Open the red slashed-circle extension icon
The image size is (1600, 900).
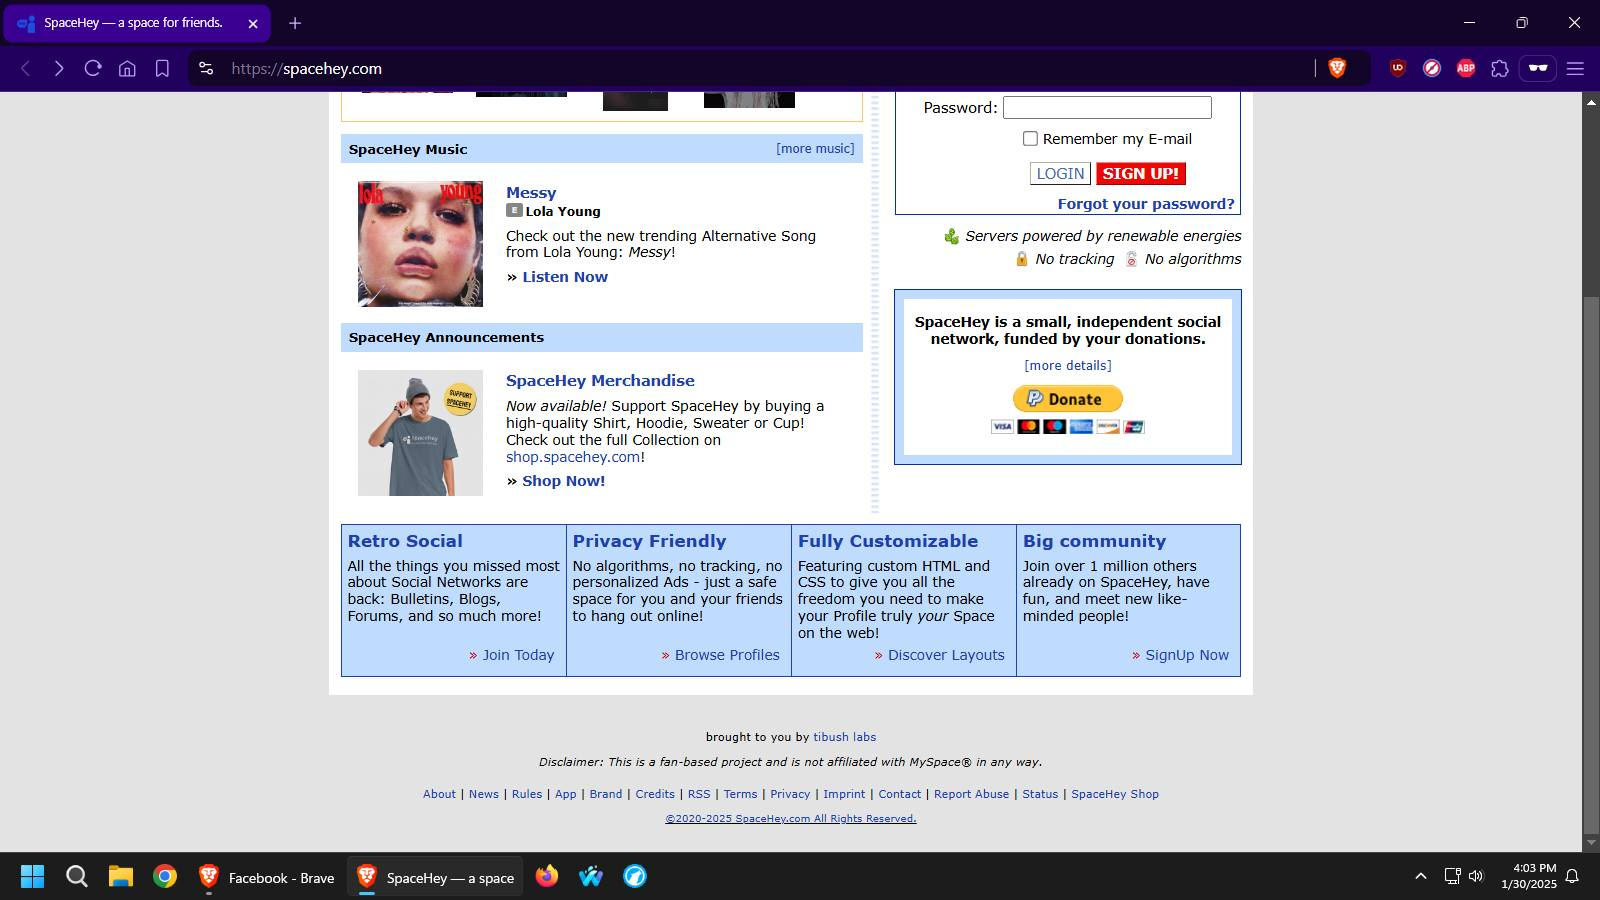pos(1432,68)
